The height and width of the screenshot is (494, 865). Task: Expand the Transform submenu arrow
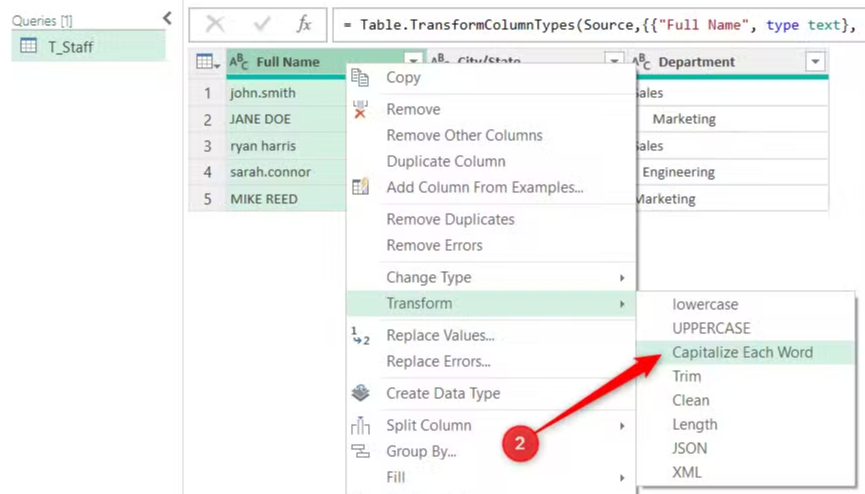coord(622,304)
